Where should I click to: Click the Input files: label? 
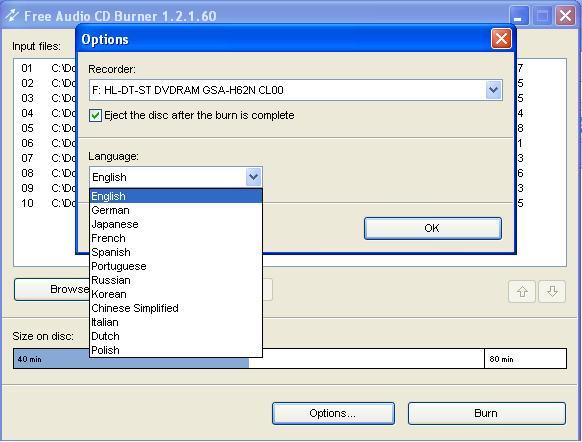36,46
